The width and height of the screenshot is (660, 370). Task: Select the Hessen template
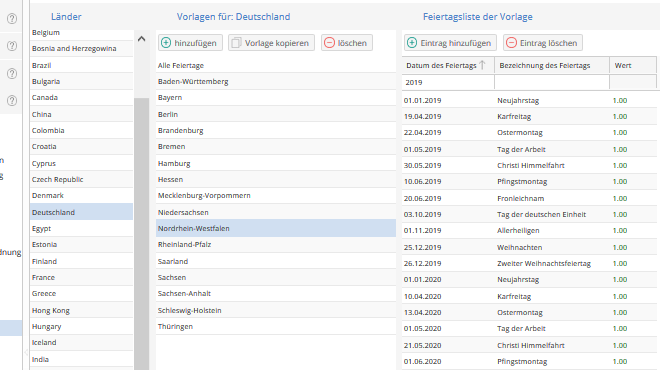(x=276, y=179)
